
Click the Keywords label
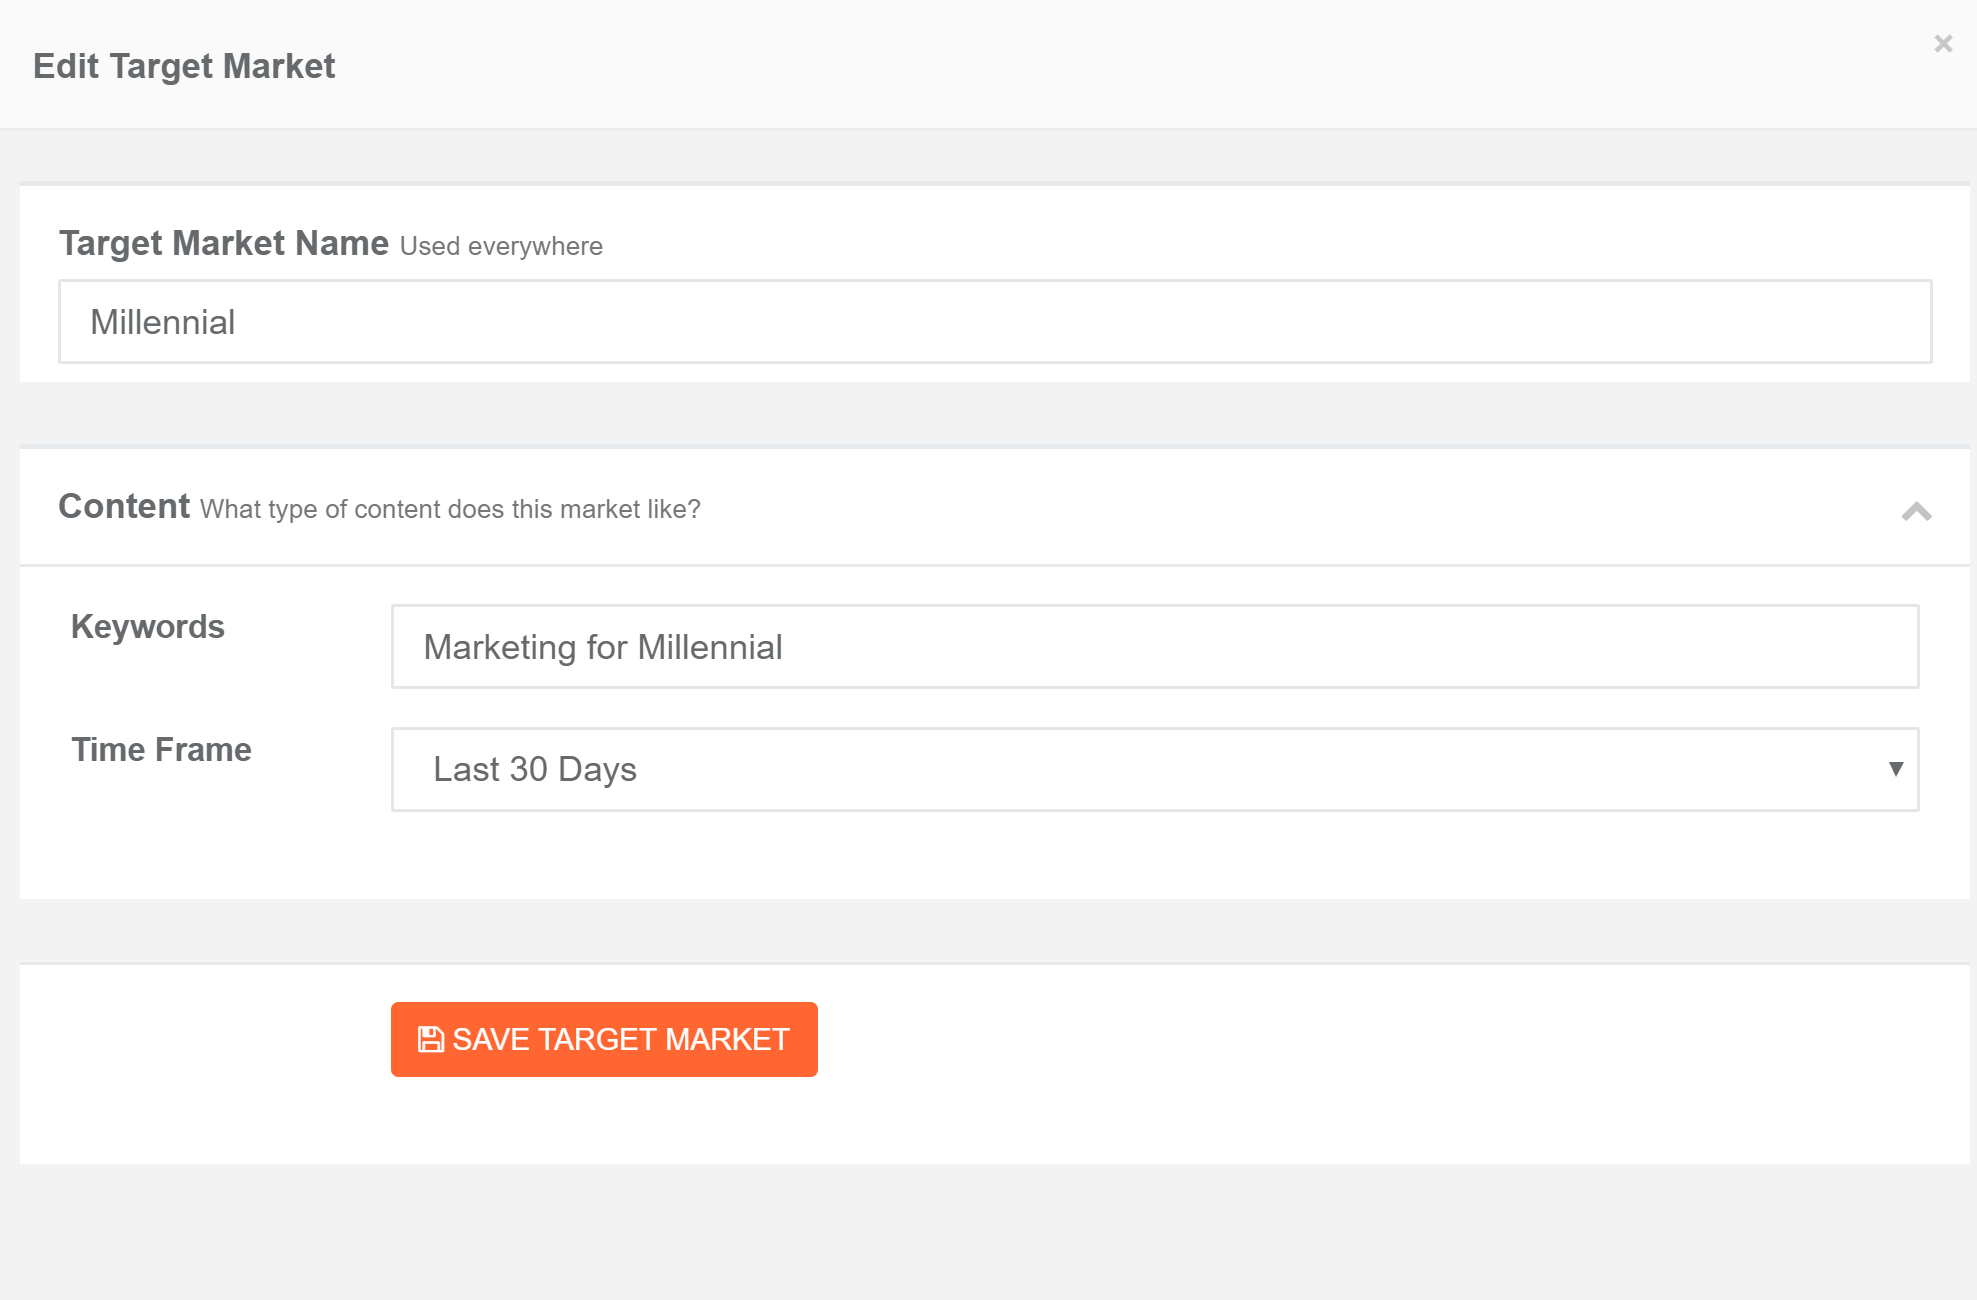pos(148,627)
